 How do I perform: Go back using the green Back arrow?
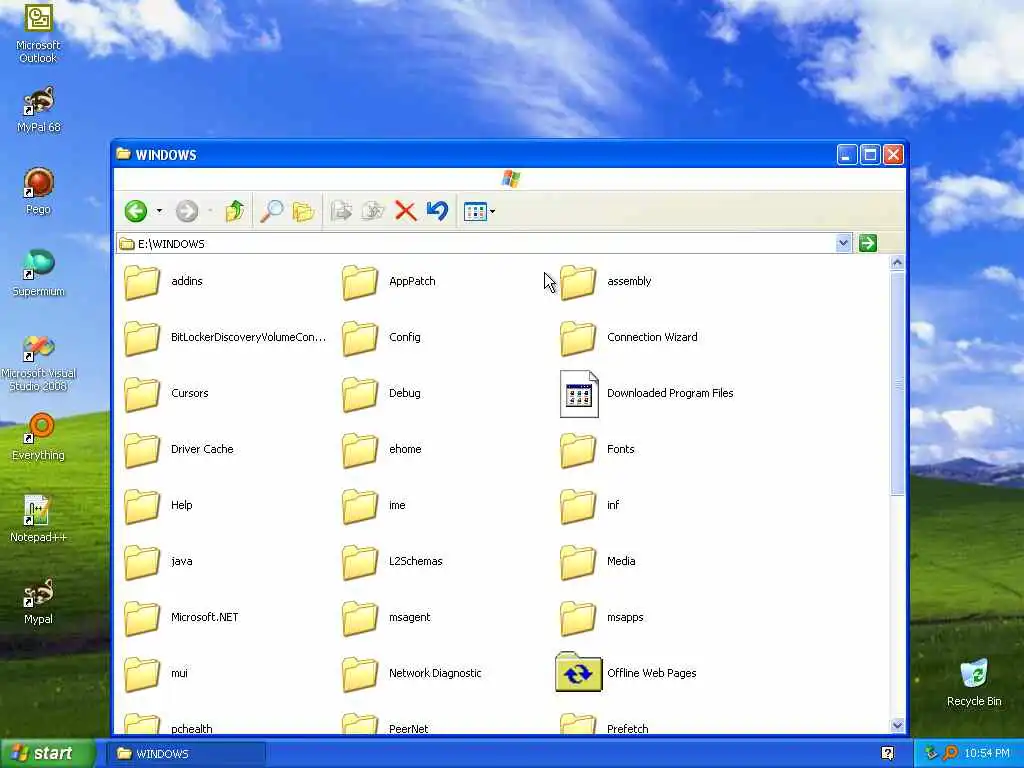136,211
